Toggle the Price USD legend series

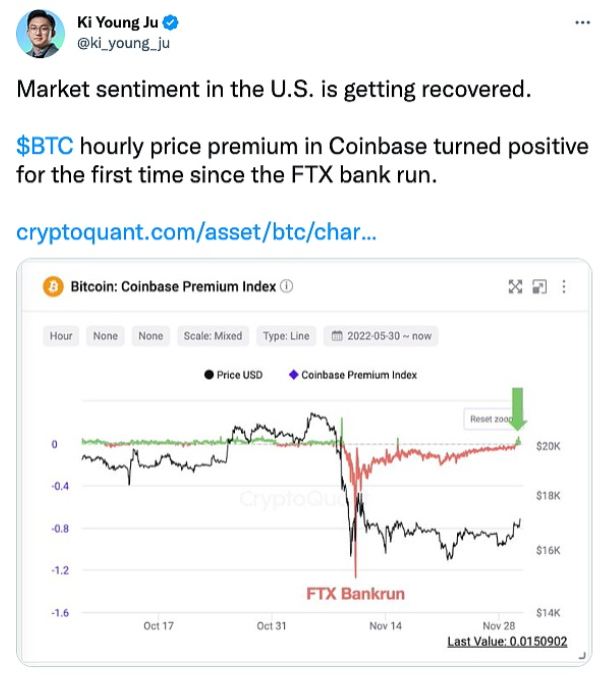pos(236,375)
